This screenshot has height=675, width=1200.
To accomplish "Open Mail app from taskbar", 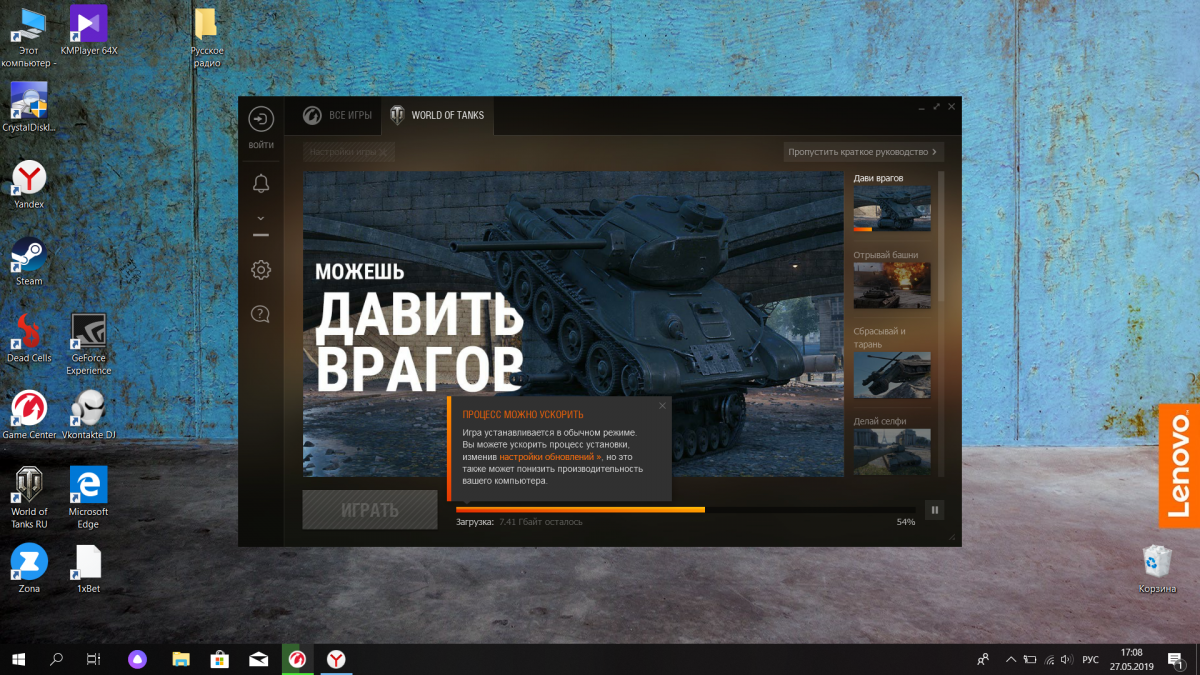I will point(259,659).
